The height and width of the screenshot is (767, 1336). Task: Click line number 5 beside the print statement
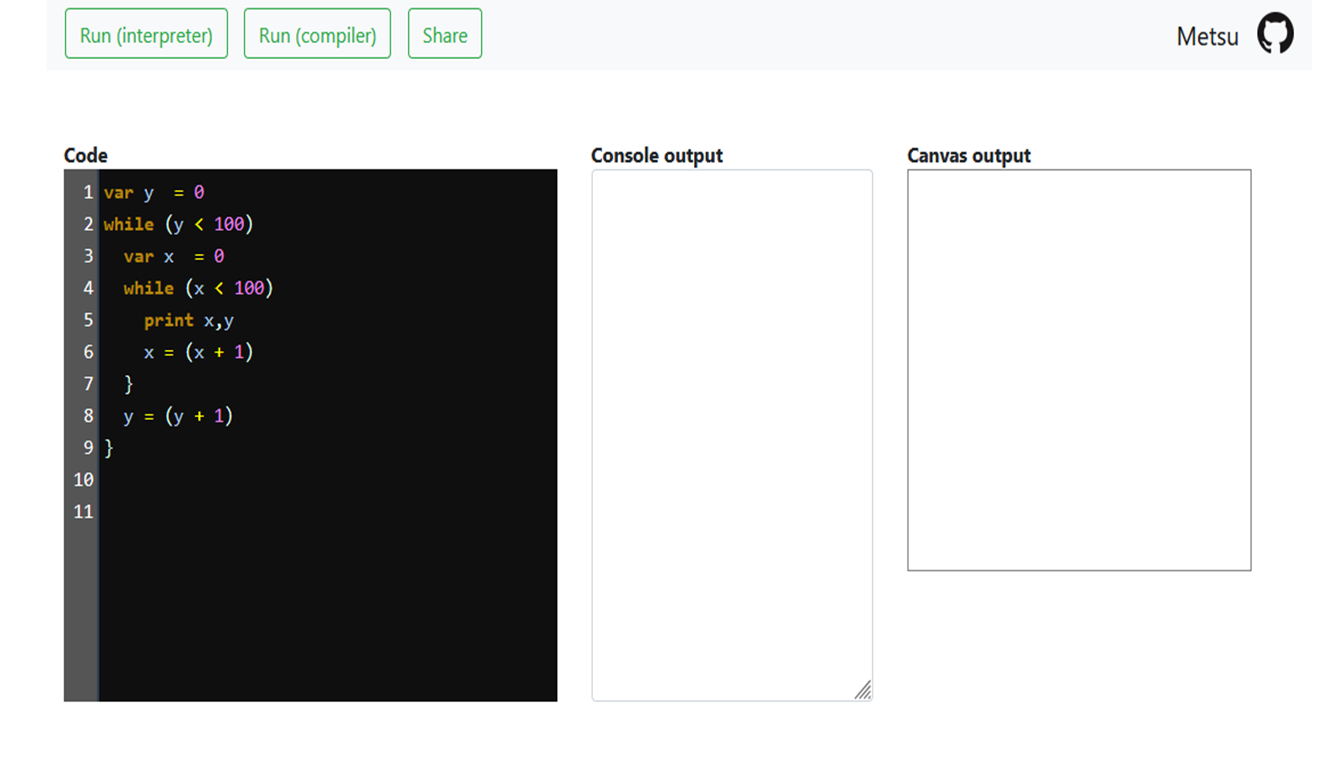[87, 320]
